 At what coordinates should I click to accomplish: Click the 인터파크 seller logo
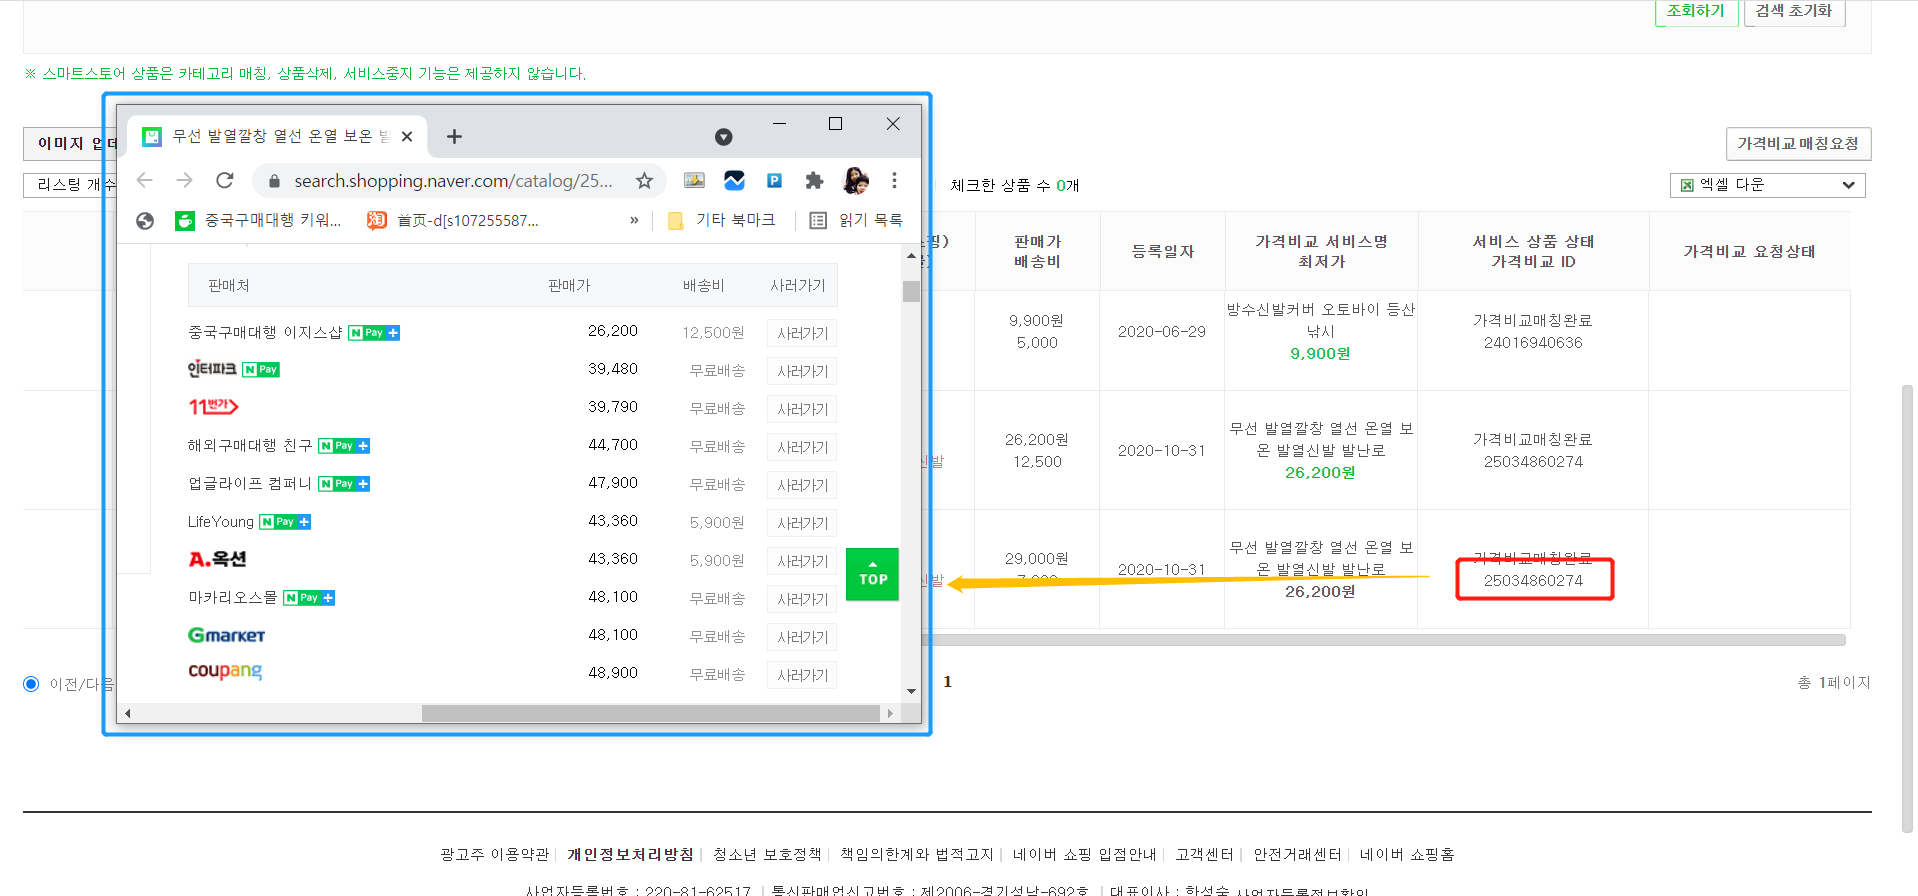coord(212,369)
